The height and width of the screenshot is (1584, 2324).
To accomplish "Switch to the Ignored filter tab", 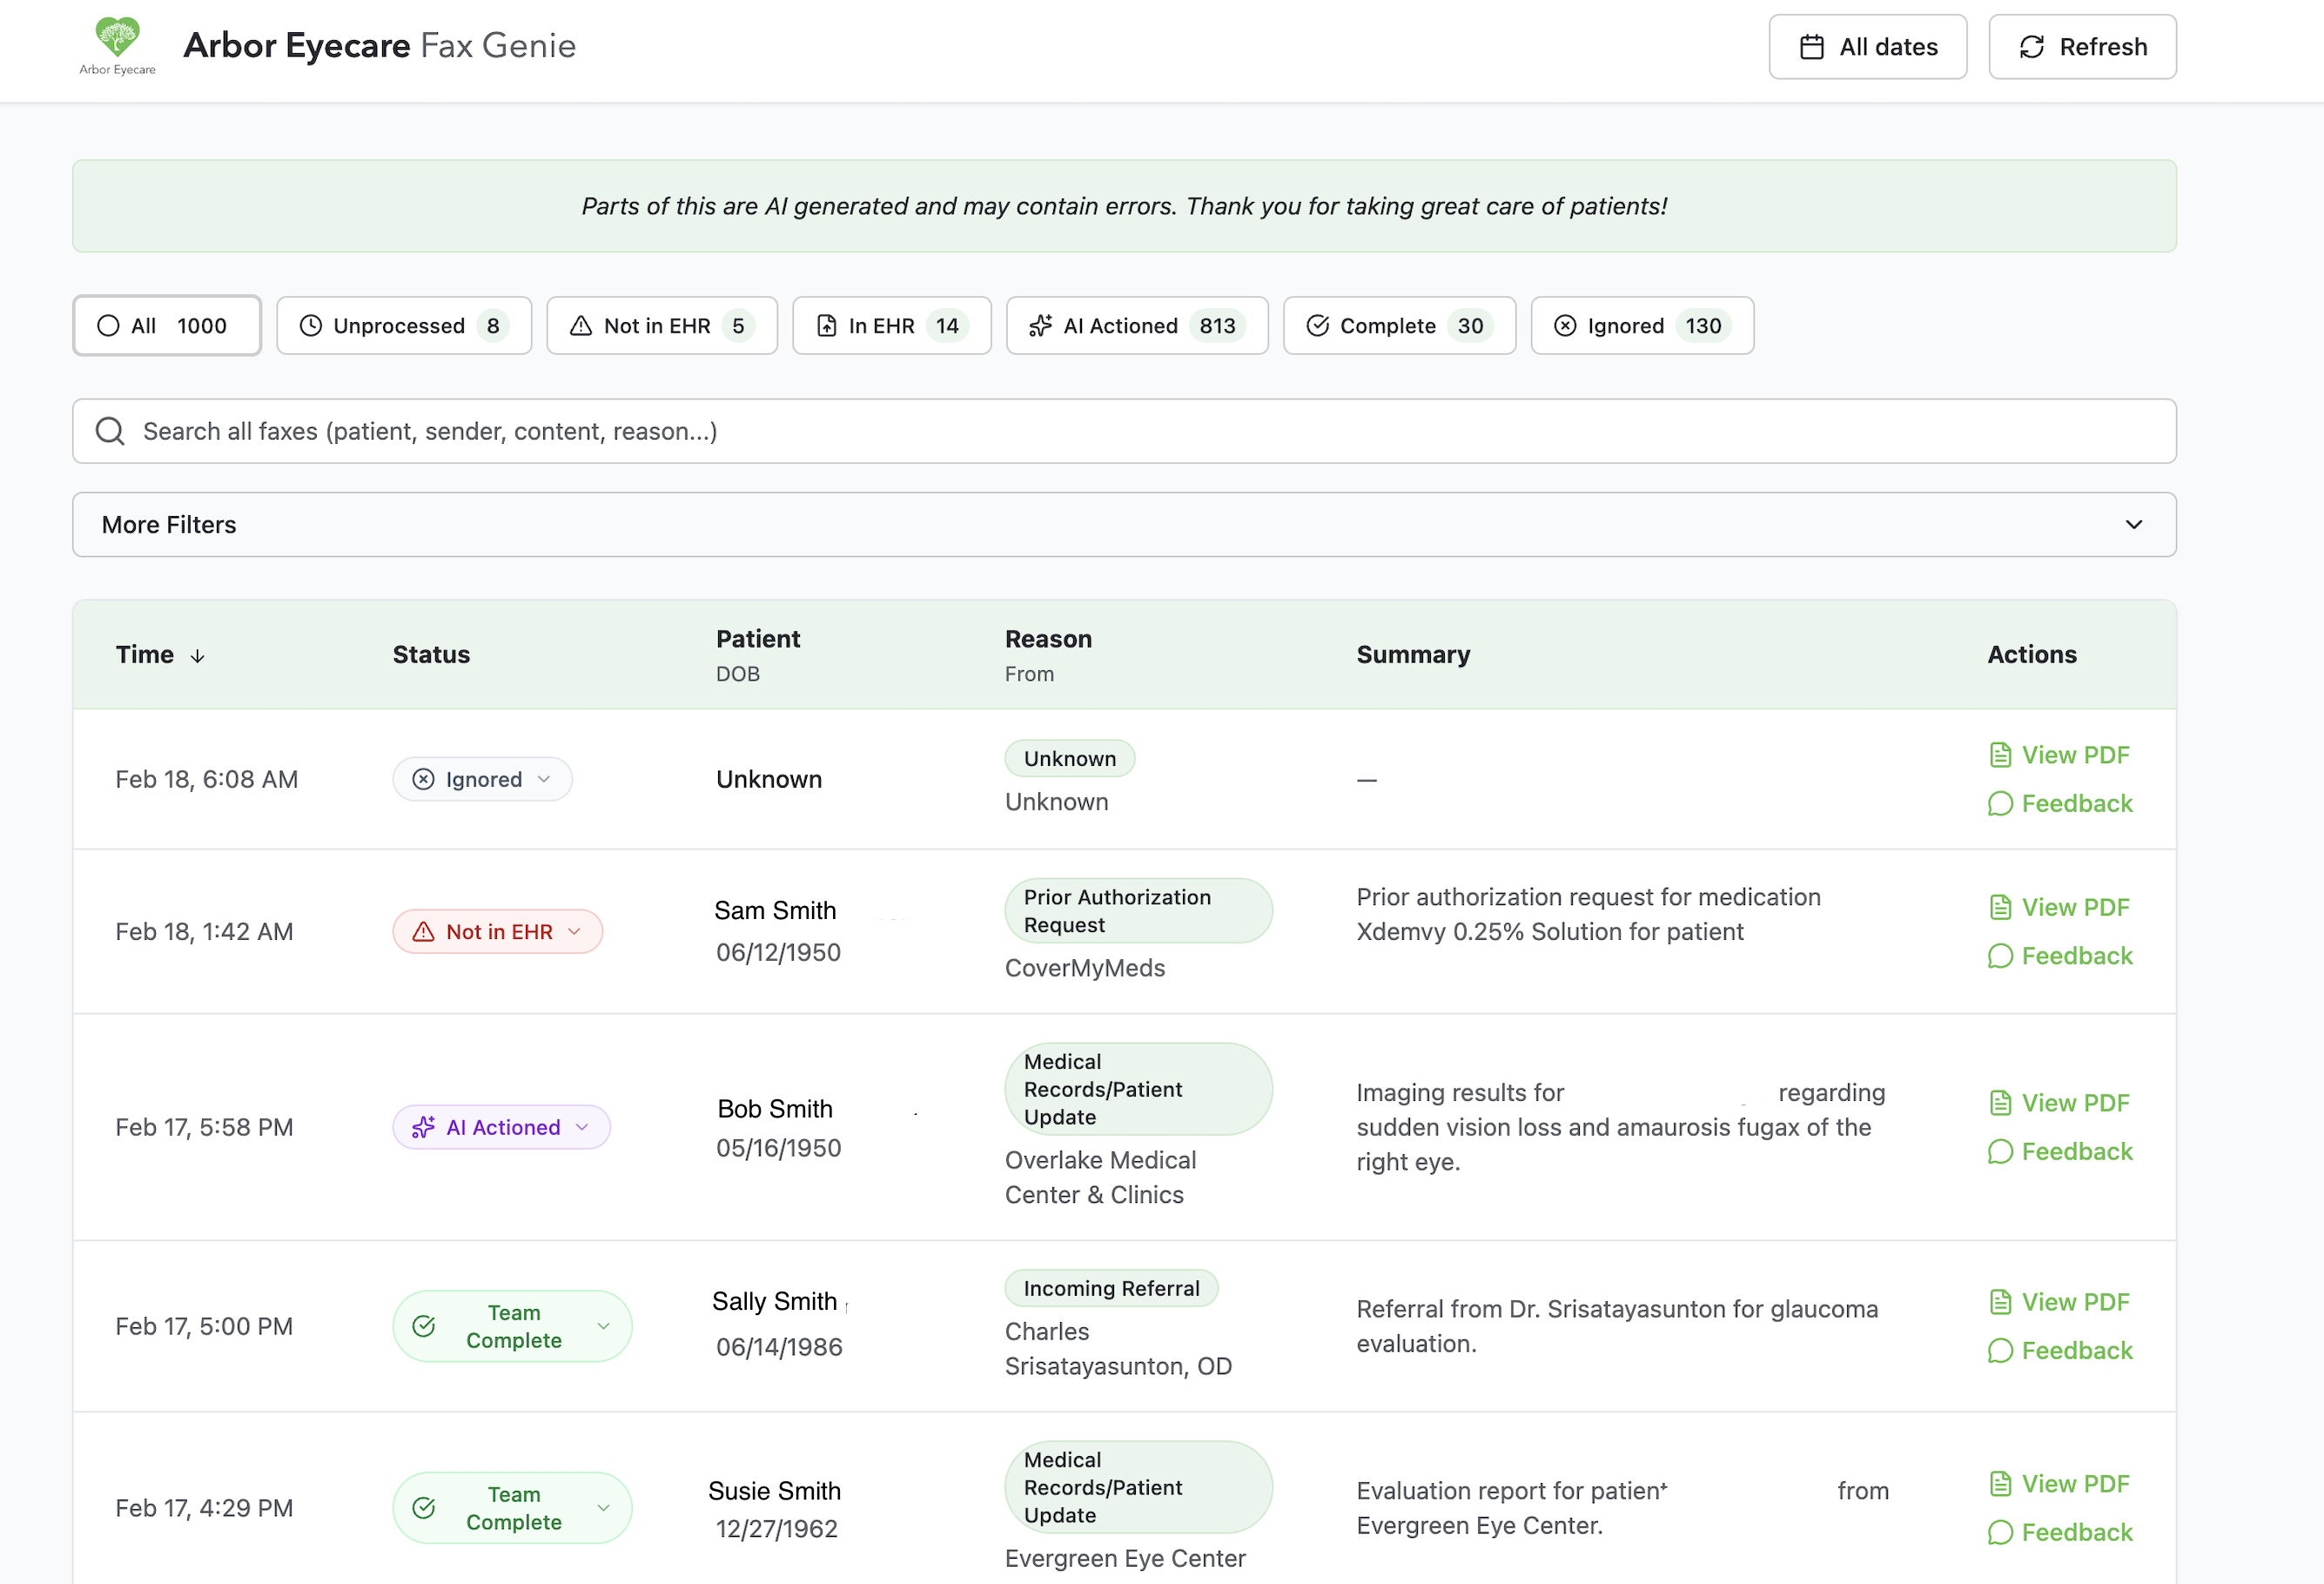I will coord(1641,325).
